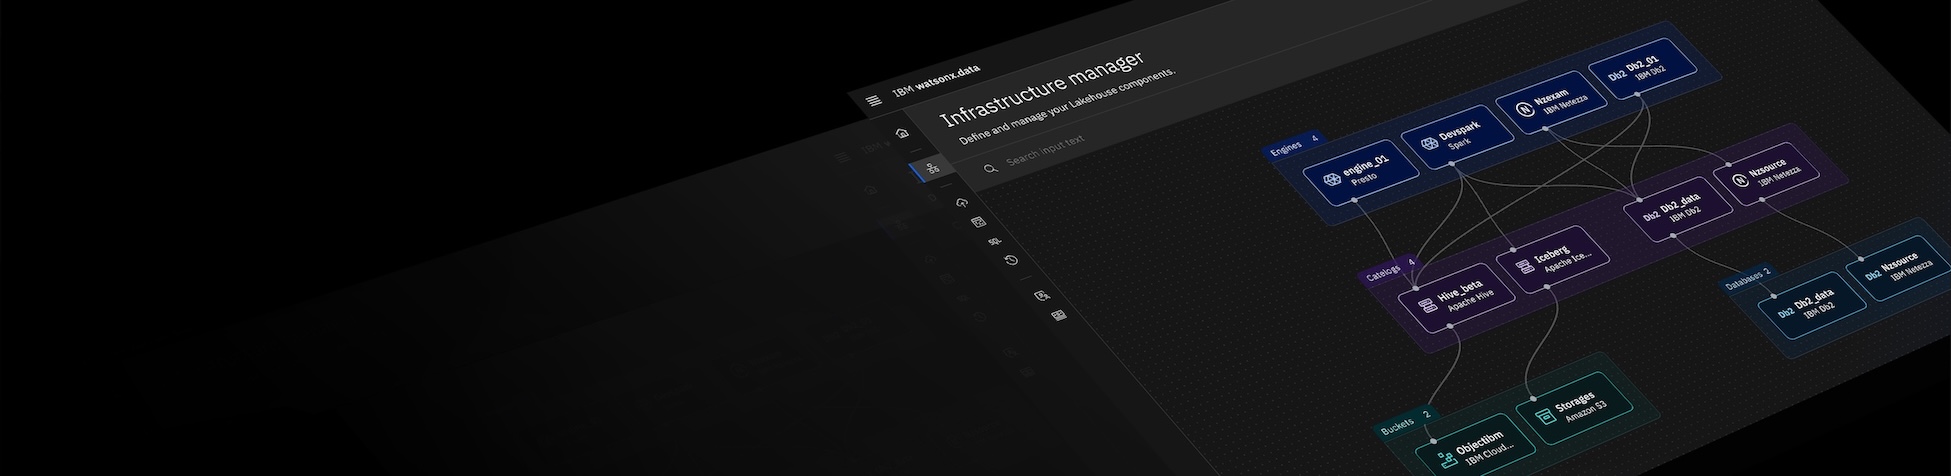Click the catalog icon on Hive_beta
Image resolution: width=1951 pixels, height=476 pixels.
point(1427,304)
